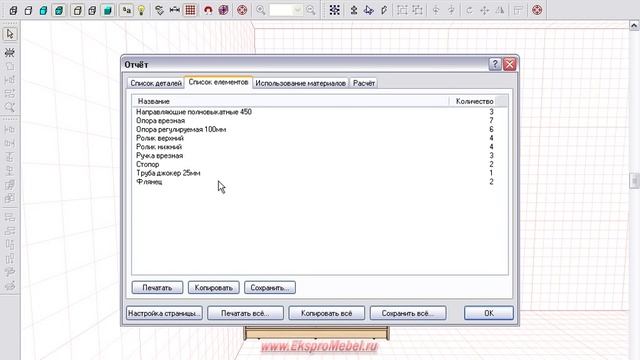
Task: Select row 'Труба джокер 25мм'
Action: [x=320, y=173]
